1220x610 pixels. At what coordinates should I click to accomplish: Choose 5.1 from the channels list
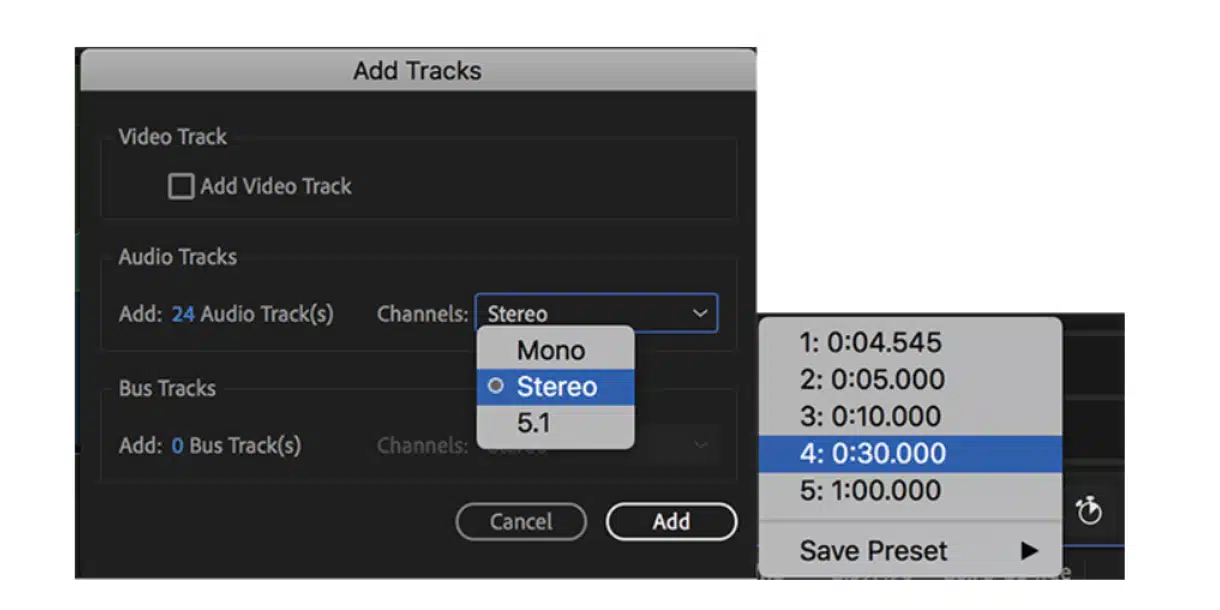pos(534,423)
